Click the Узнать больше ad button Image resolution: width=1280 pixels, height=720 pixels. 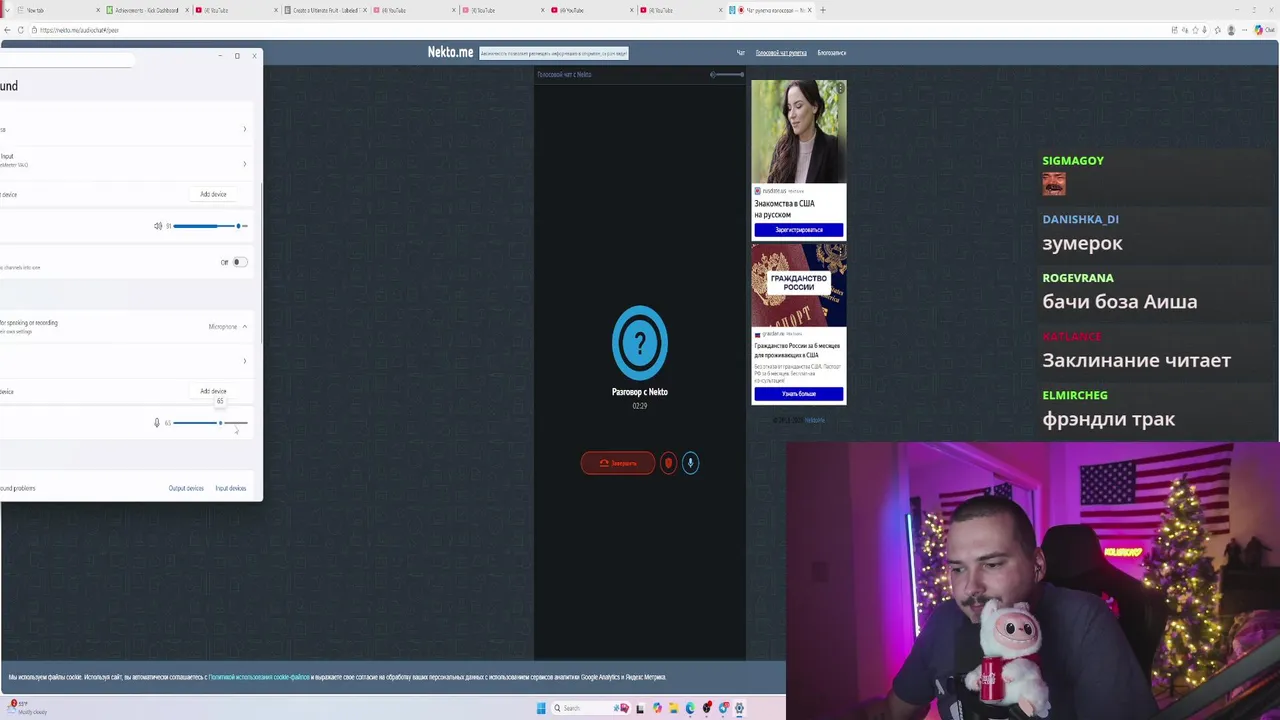[799, 394]
